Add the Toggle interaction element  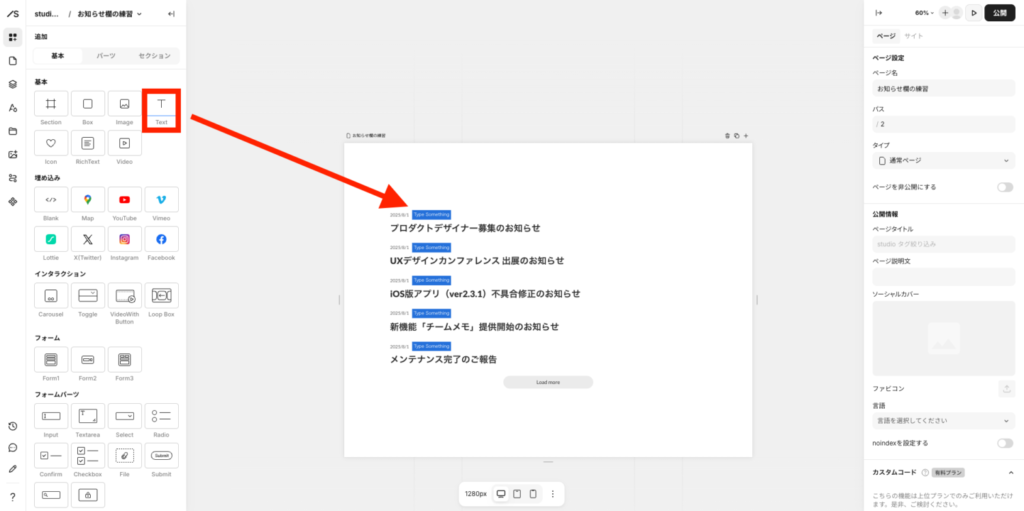click(88, 296)
